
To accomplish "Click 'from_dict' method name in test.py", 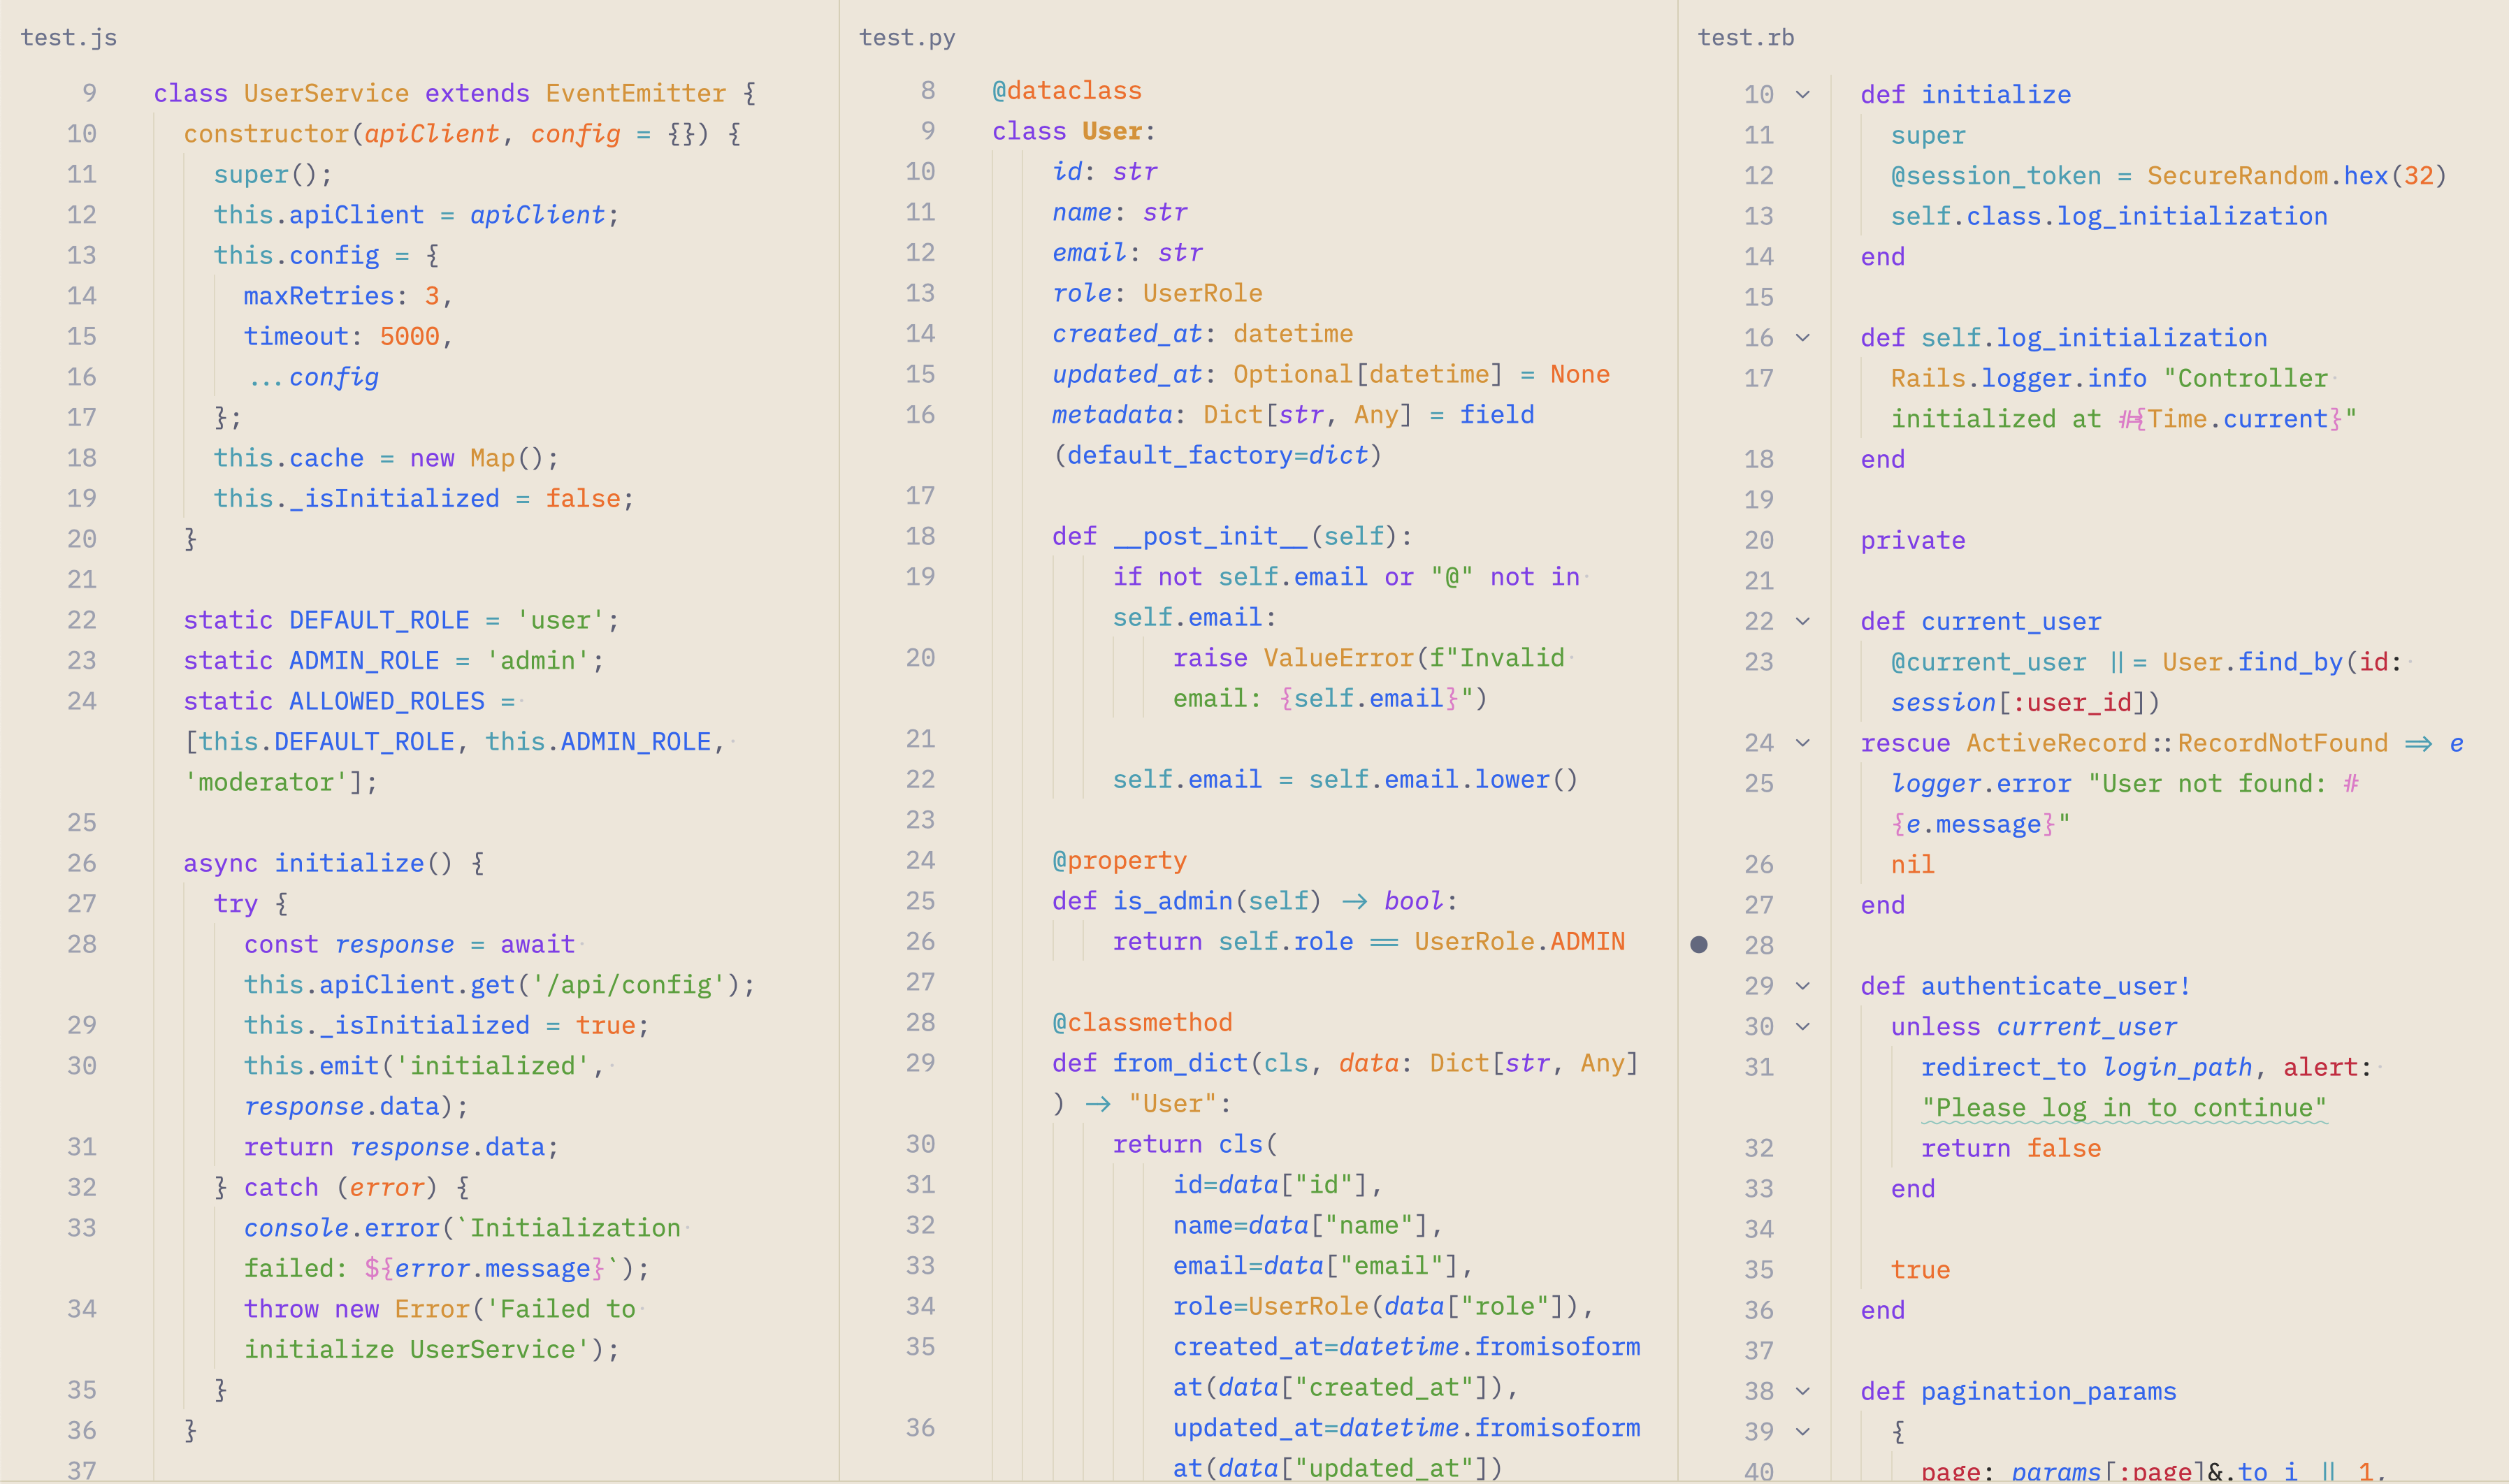I will (1180, 1063).
